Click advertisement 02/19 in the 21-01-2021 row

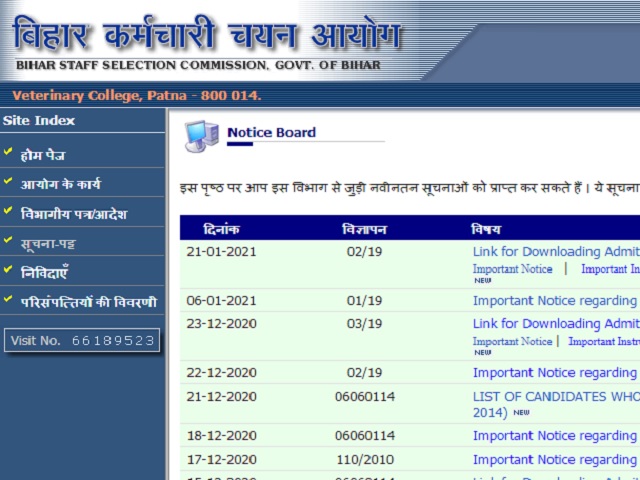point(364,251)
